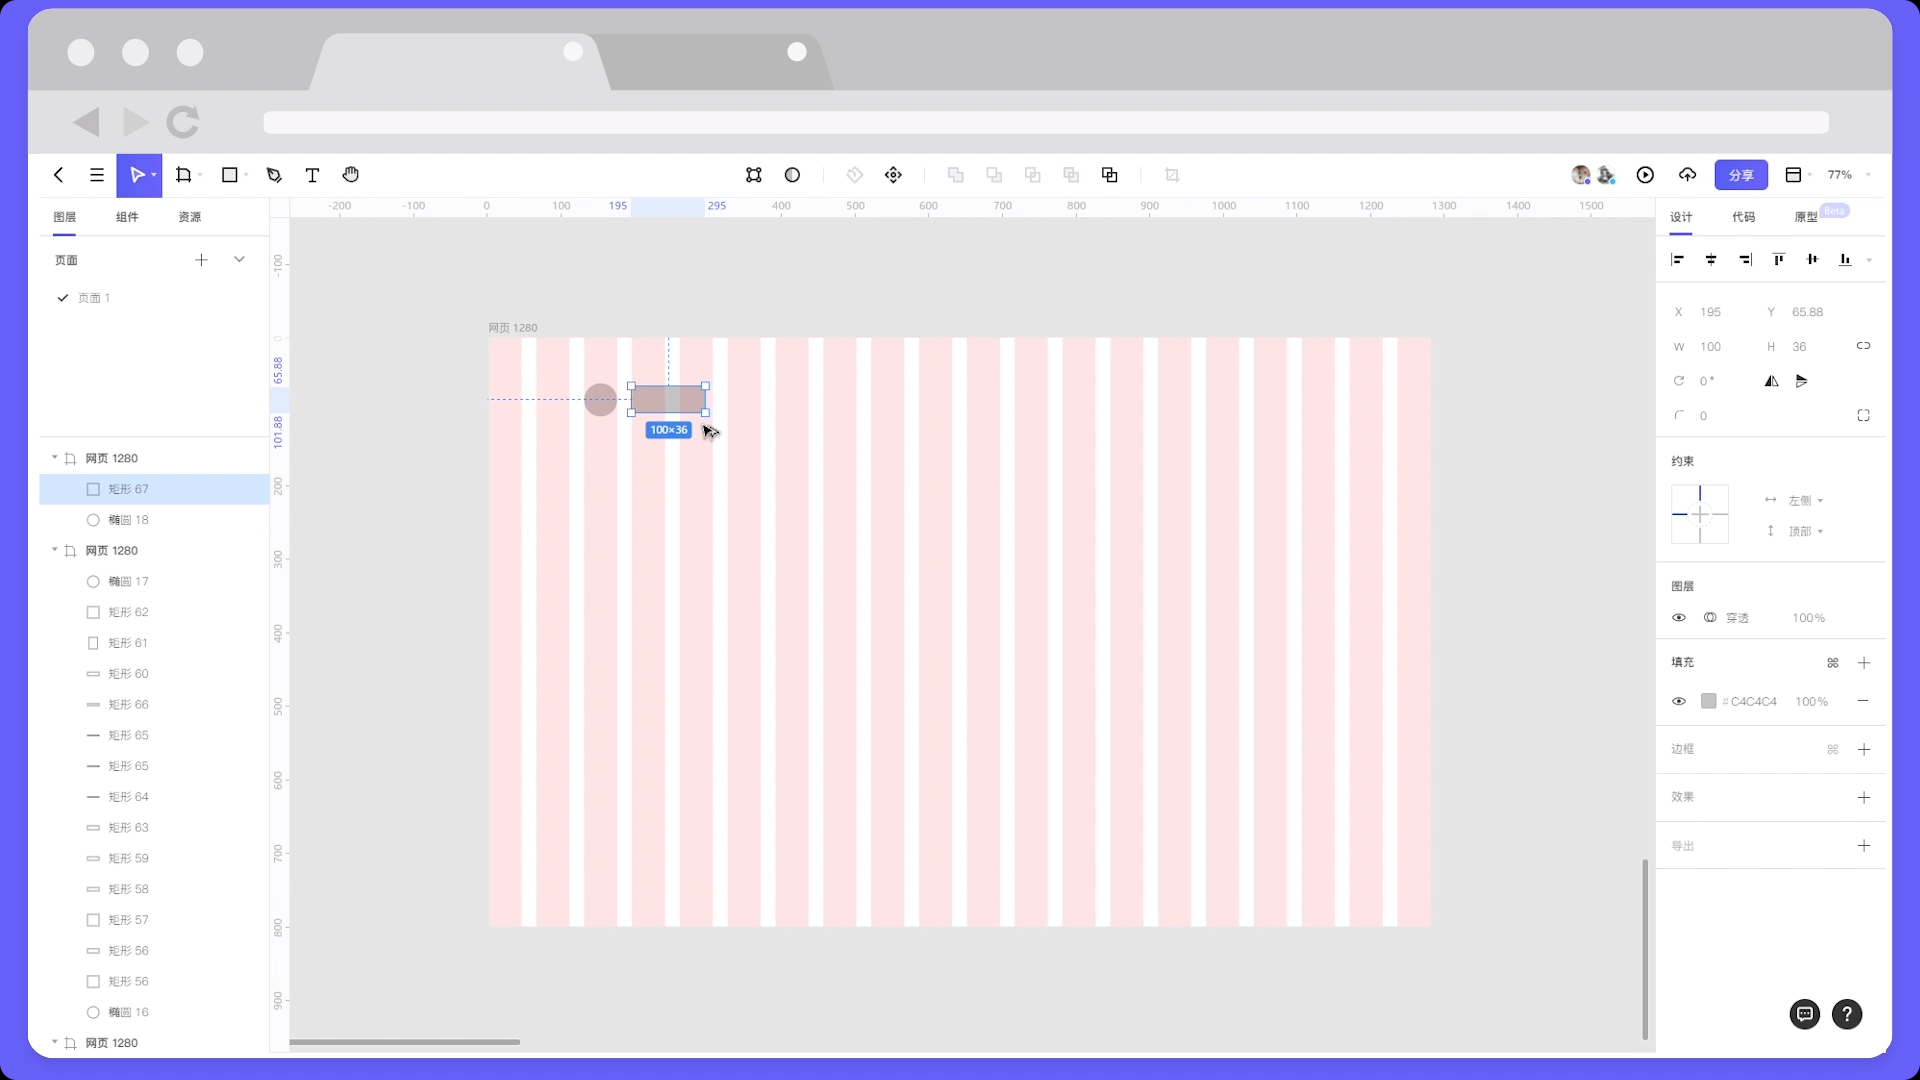Collapse the first 网页 1280 layer group

(55, 458)
